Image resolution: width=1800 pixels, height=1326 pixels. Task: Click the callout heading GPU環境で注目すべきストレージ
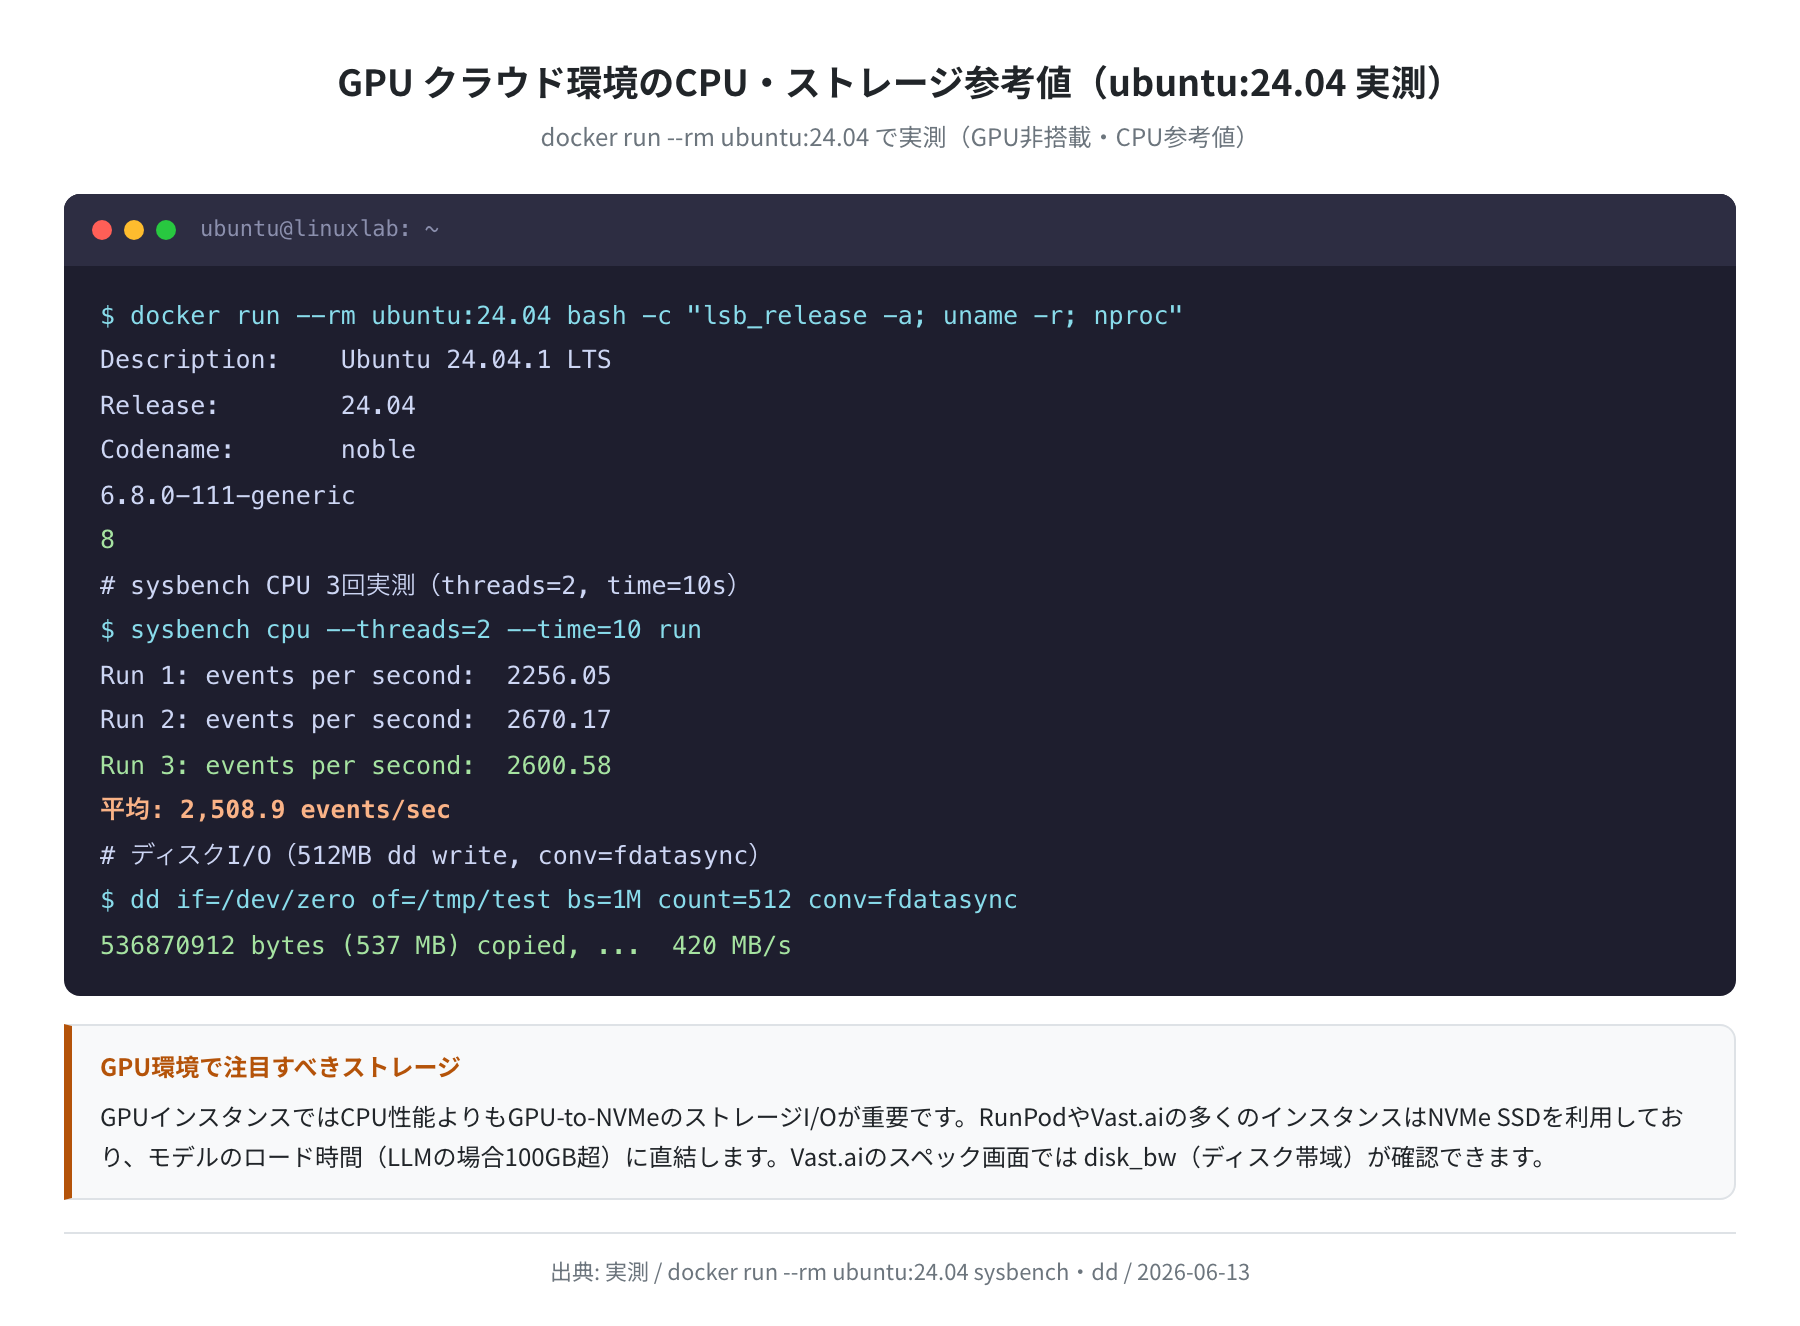280,1067
